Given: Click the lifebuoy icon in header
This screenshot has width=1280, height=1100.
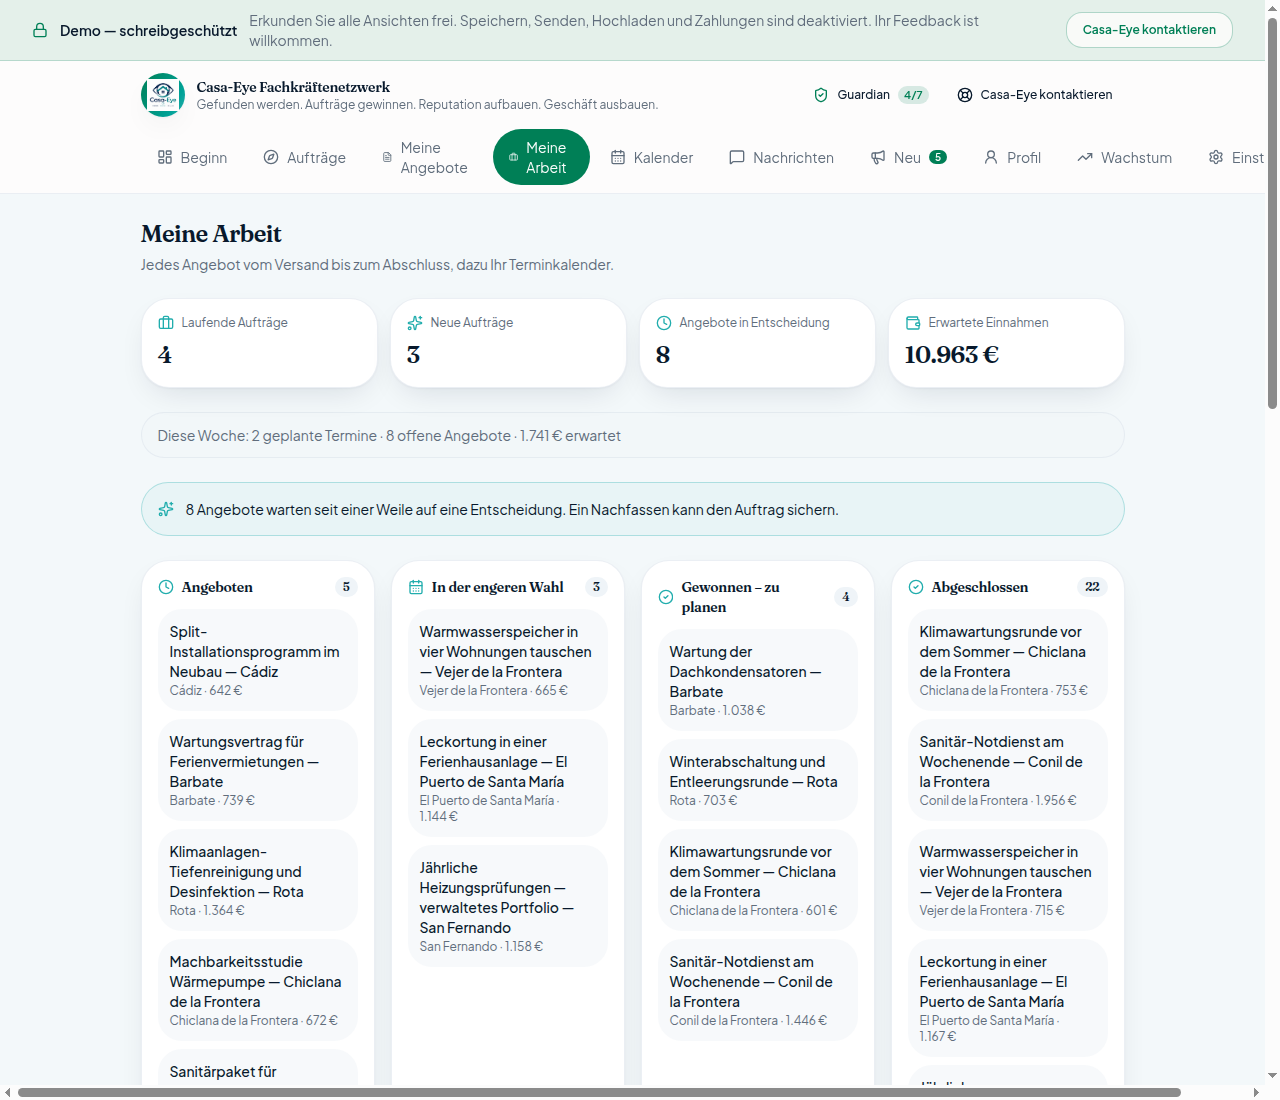Looking at the screenshot, I should [x=965, y=95].
